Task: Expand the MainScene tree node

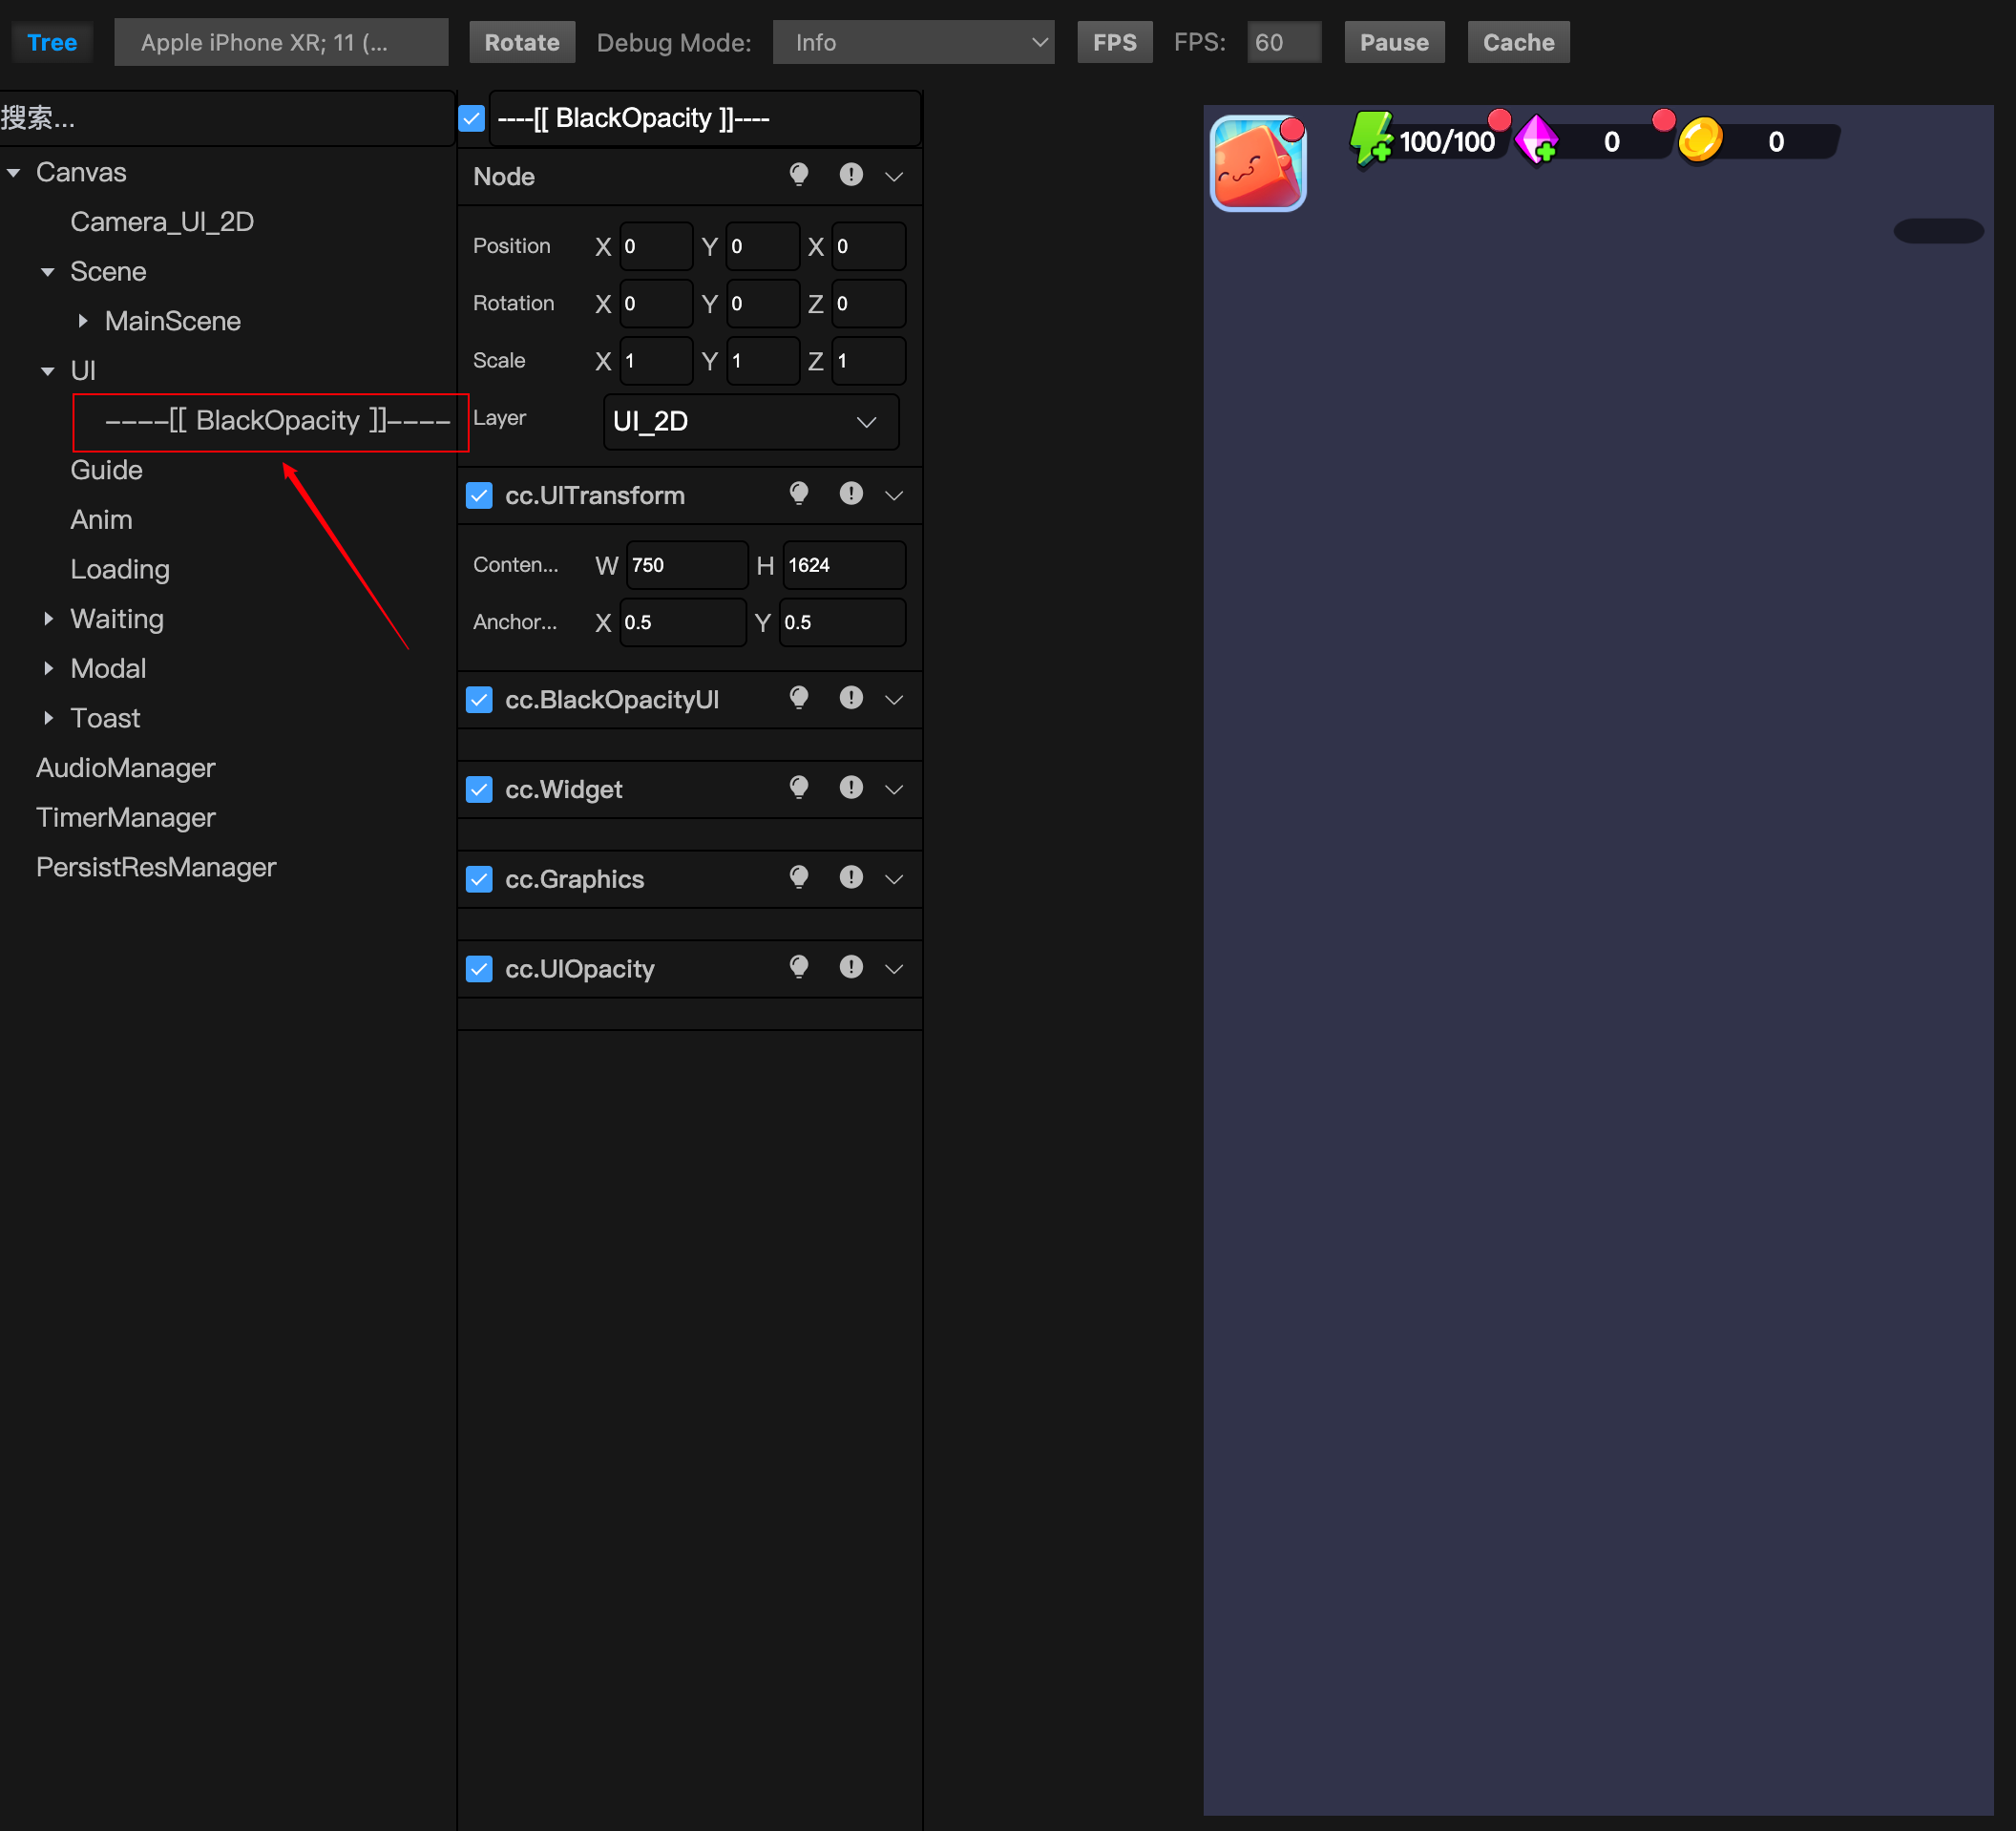Action: coord(83,320)
